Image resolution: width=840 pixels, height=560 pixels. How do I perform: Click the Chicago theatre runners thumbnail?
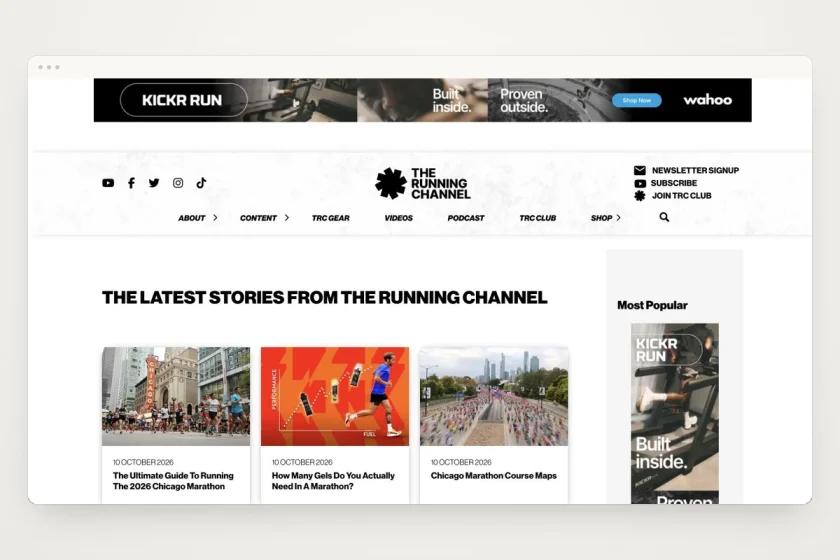(x=176, y=396)
